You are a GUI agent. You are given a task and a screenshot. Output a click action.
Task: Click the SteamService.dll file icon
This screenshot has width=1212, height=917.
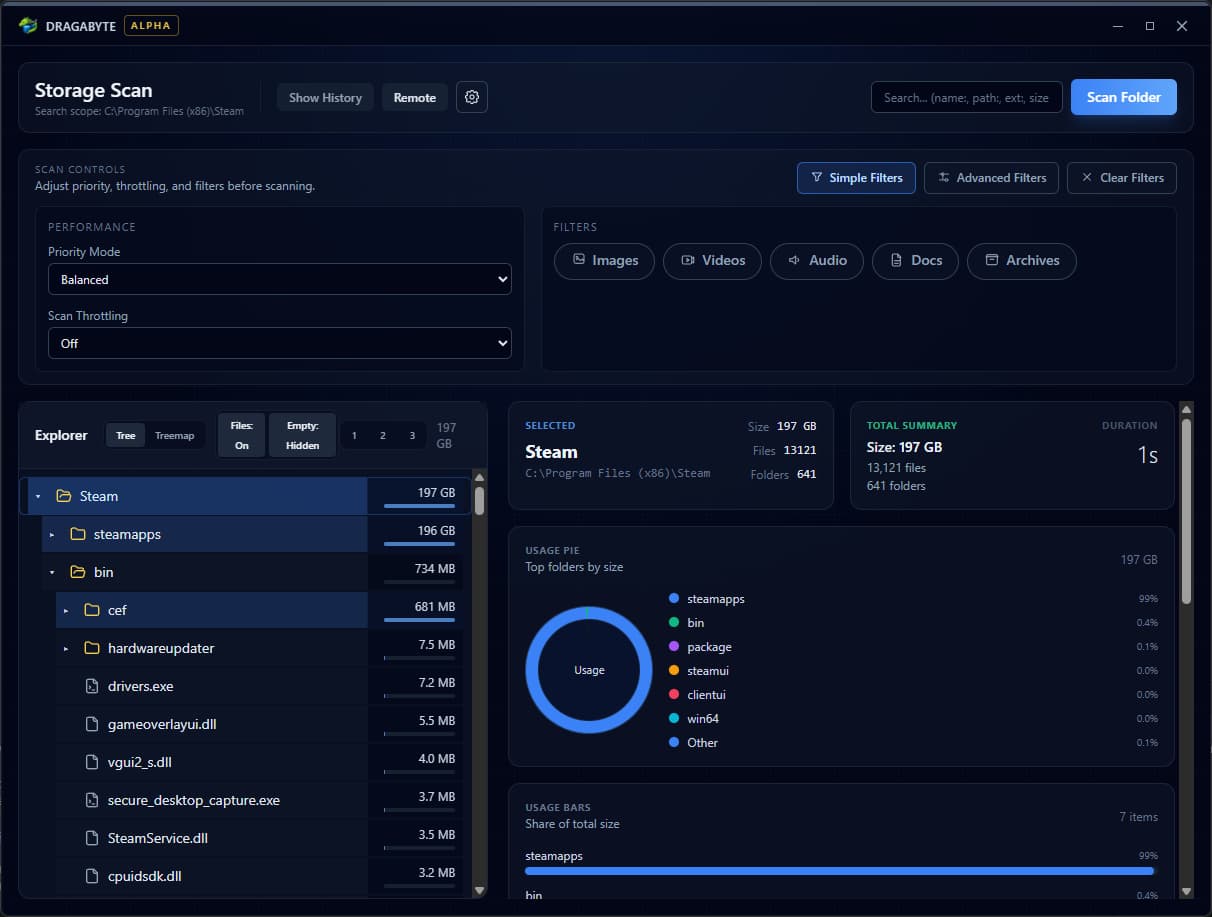click(x=92, y=838)
